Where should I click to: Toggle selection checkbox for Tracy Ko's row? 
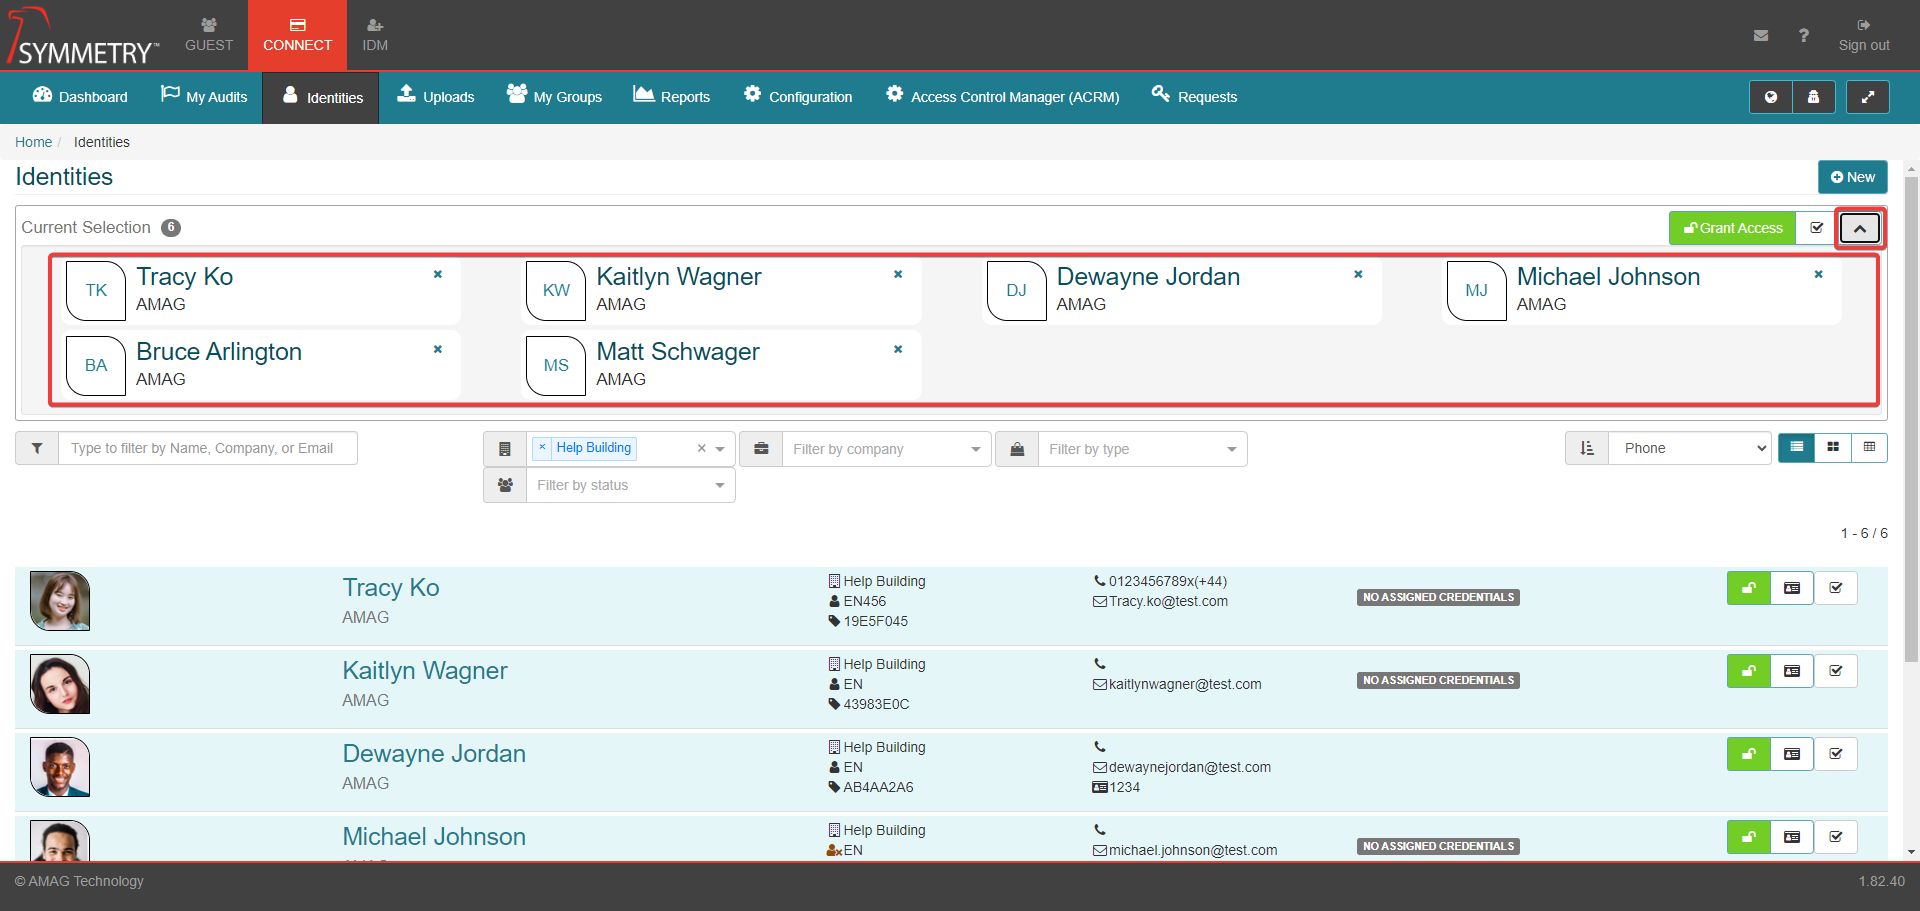[x=1836, y=588]
